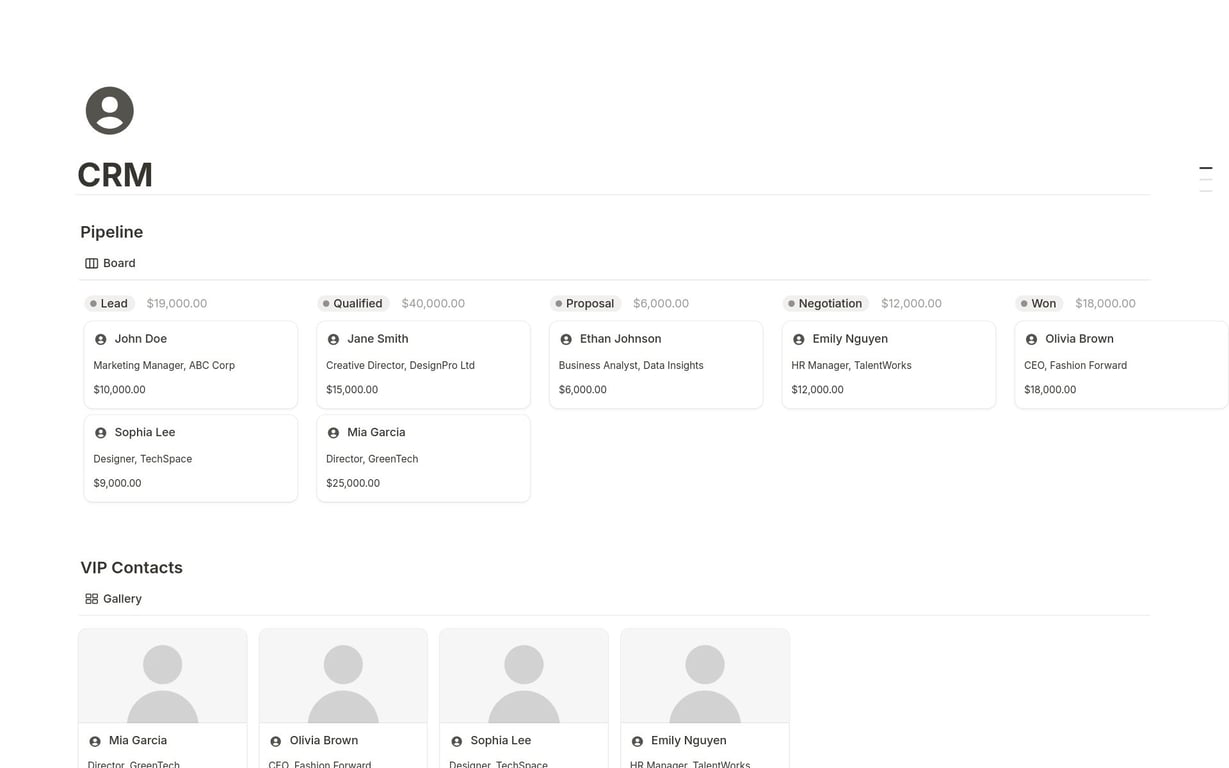Click Jane Smith's contact icon
The width and height of the screenshot is (1229, 768).
pos(333,339)
